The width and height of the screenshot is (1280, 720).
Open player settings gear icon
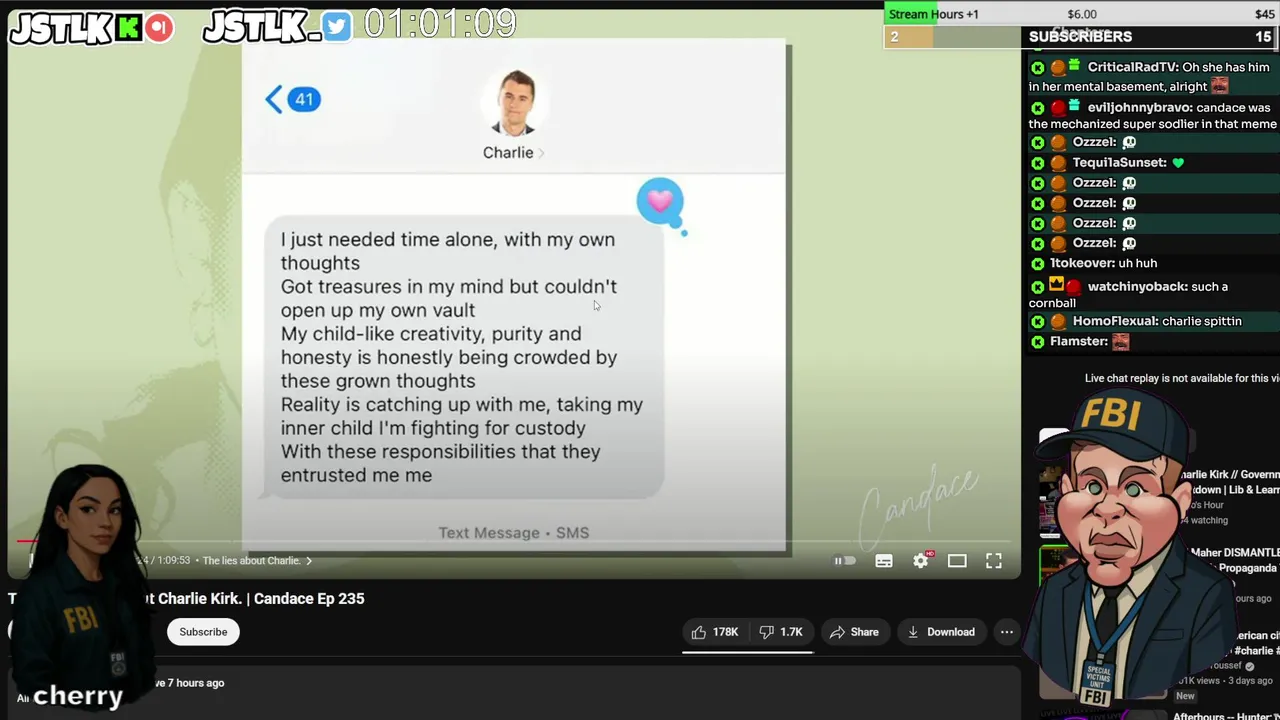921,561
